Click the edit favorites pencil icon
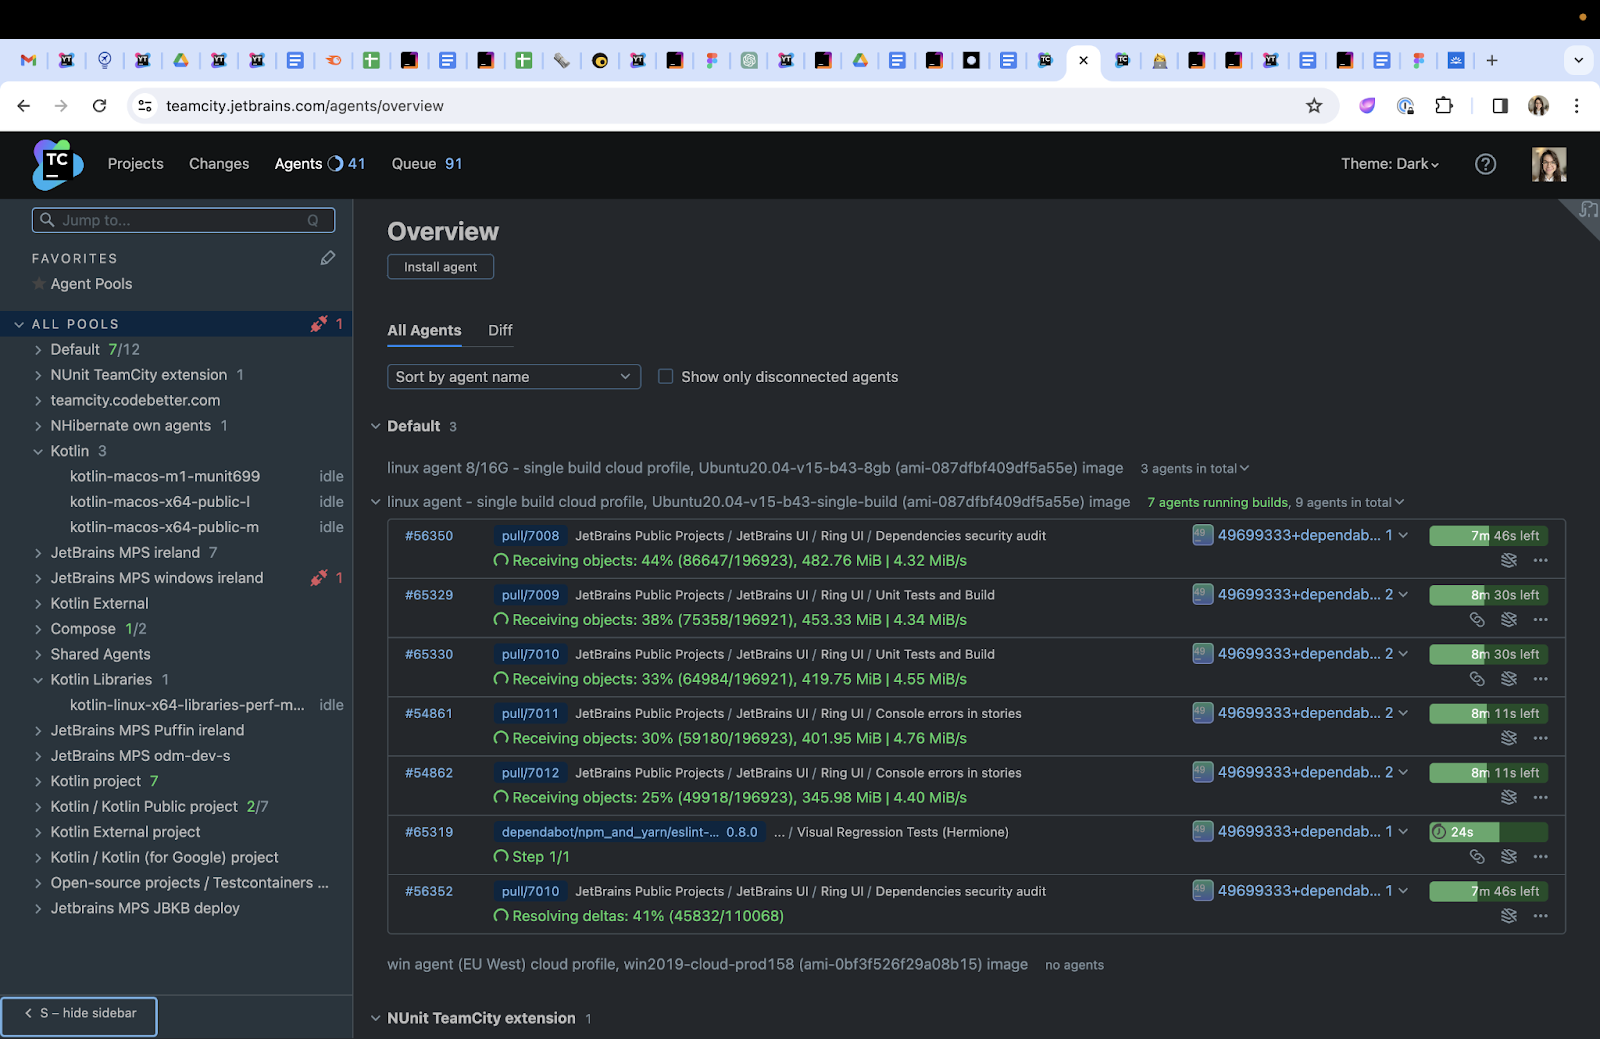Viewport: 1600px width, 1039px height. (x=327, y=258)
